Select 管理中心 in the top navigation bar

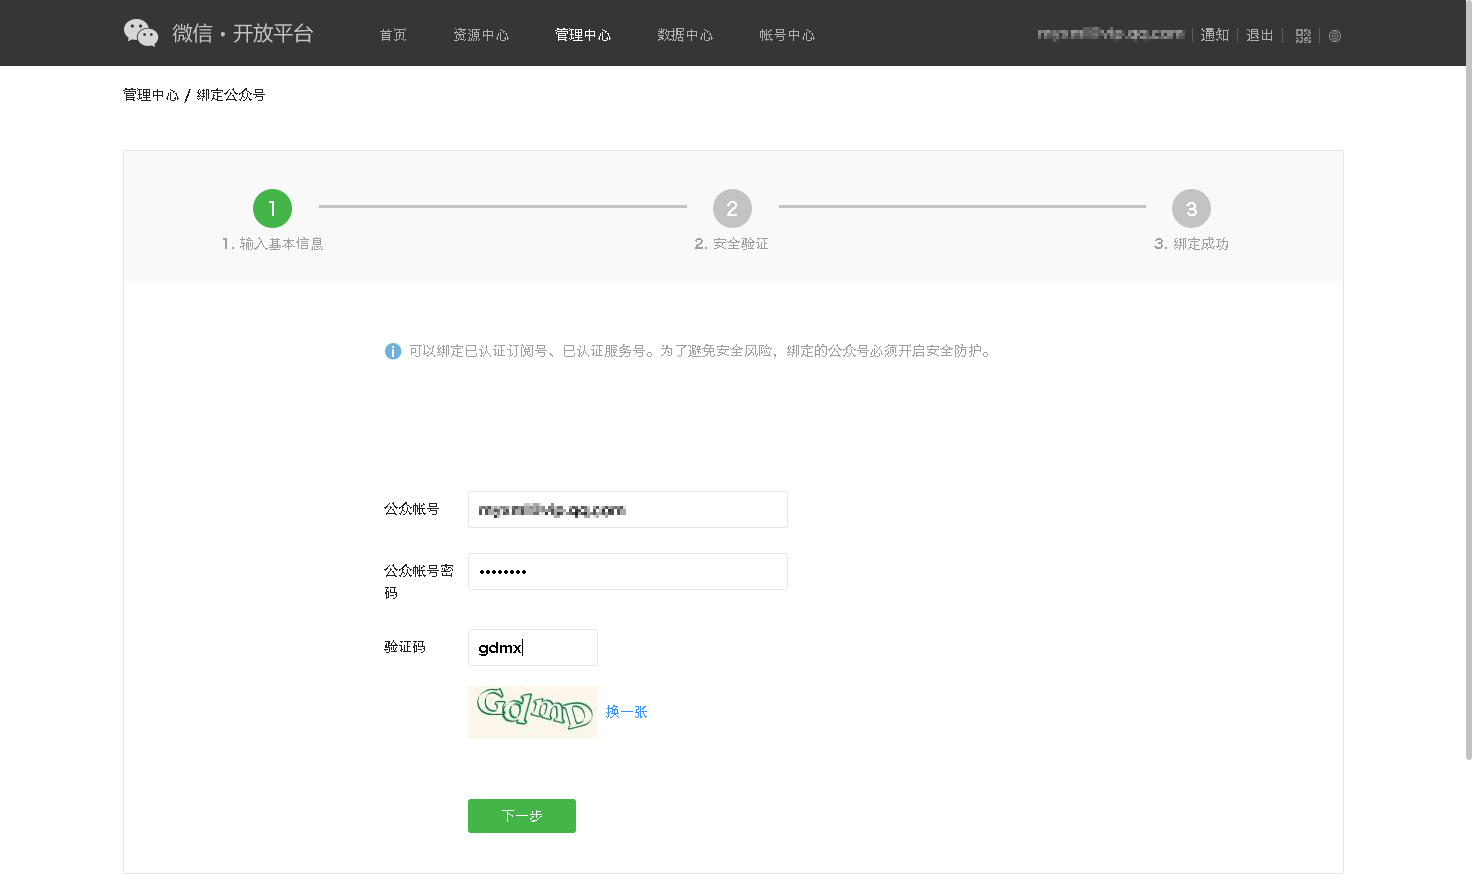click(583, 35)
